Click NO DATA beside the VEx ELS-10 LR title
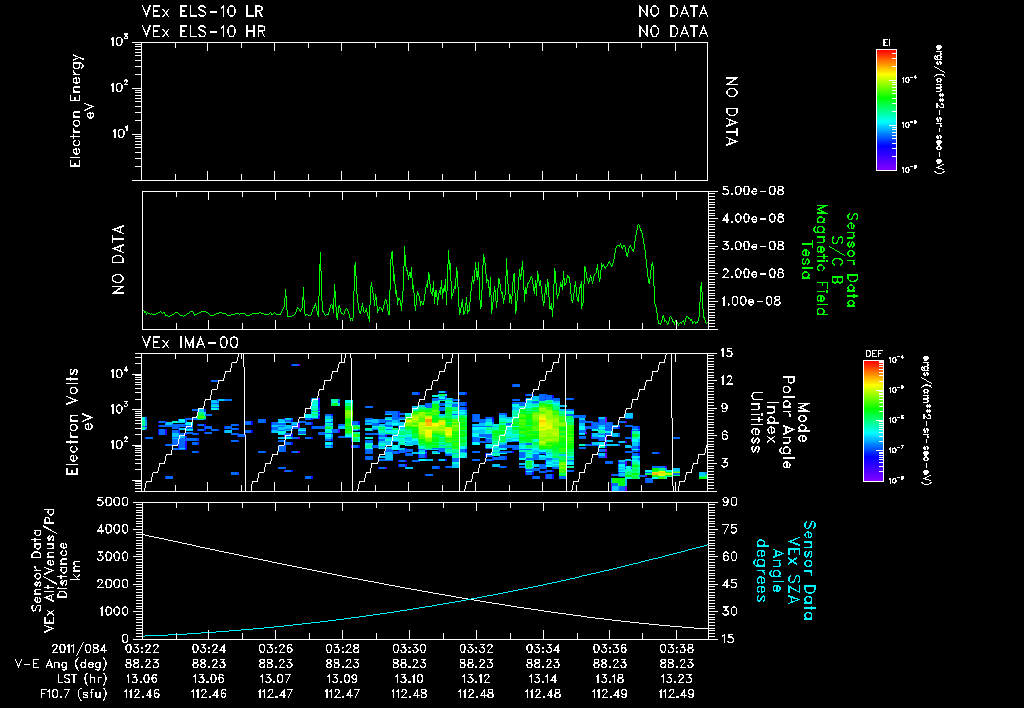This screenshot has height=708, width=1024. click(673, 11)
